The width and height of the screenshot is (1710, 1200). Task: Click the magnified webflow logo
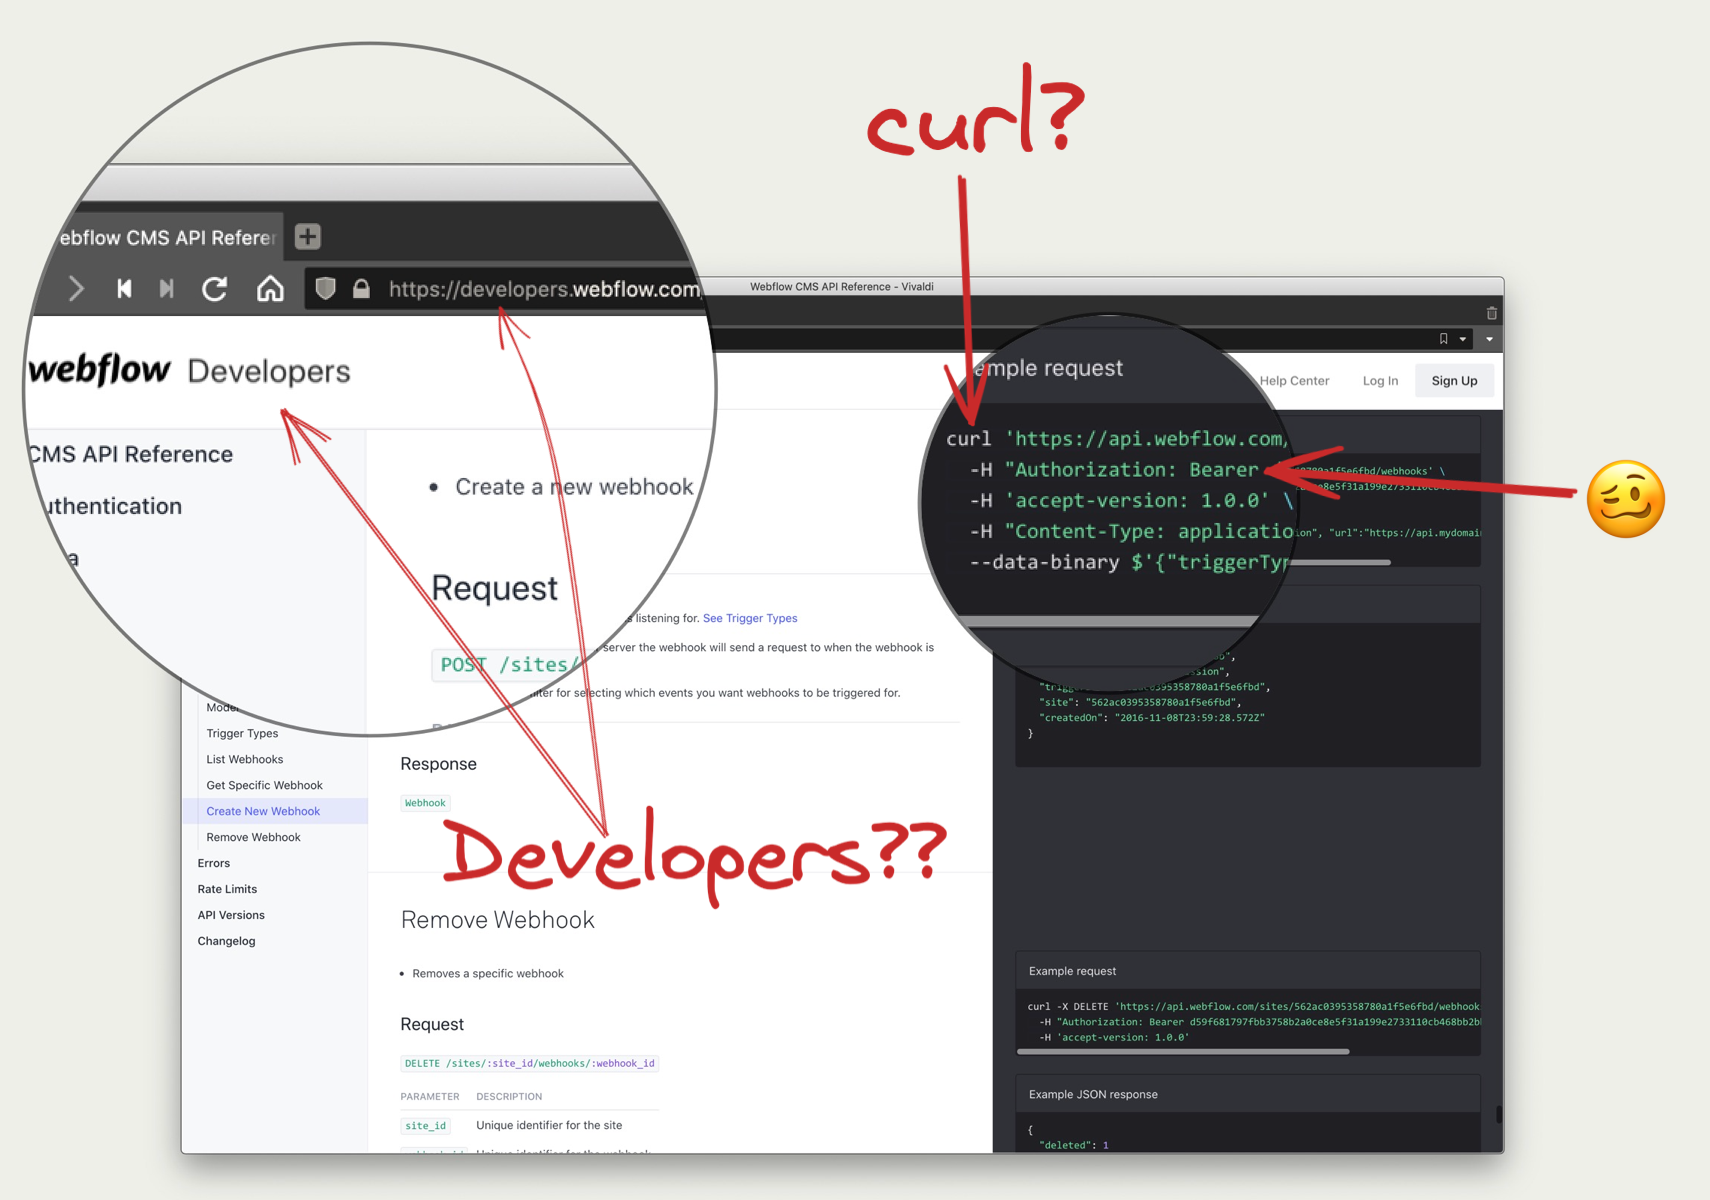point(100,370)
